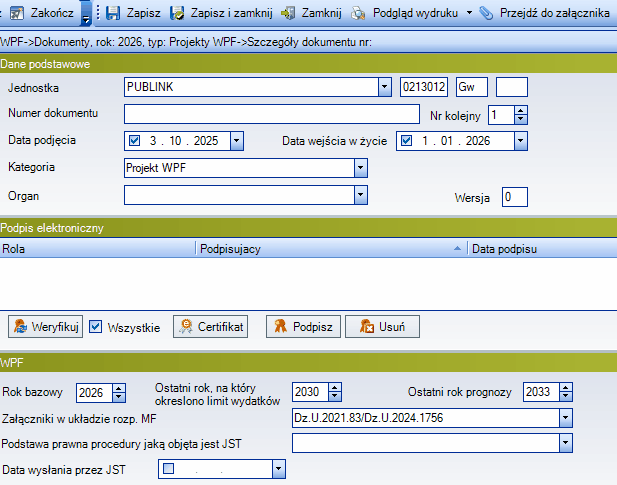This screenshot has width=617, height=485.
Task: Click the Certifikat button
Action: point(210,327)
